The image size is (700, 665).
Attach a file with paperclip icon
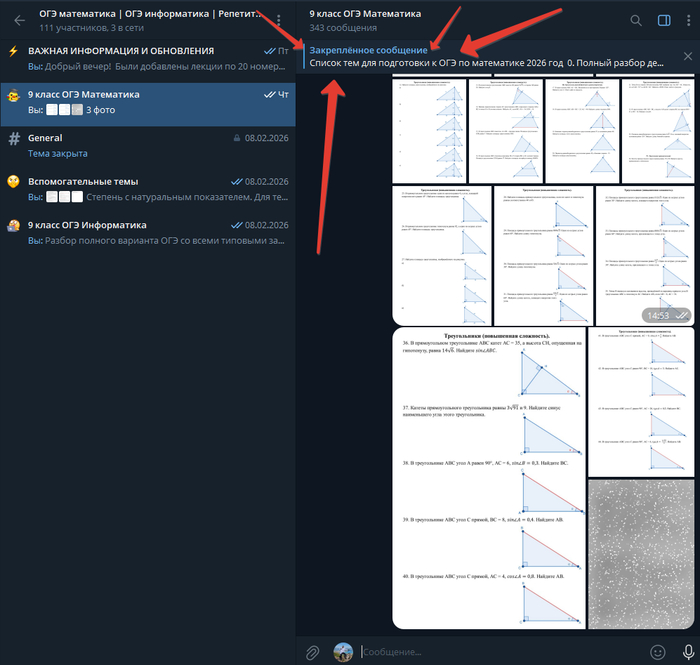coord(312,652)
